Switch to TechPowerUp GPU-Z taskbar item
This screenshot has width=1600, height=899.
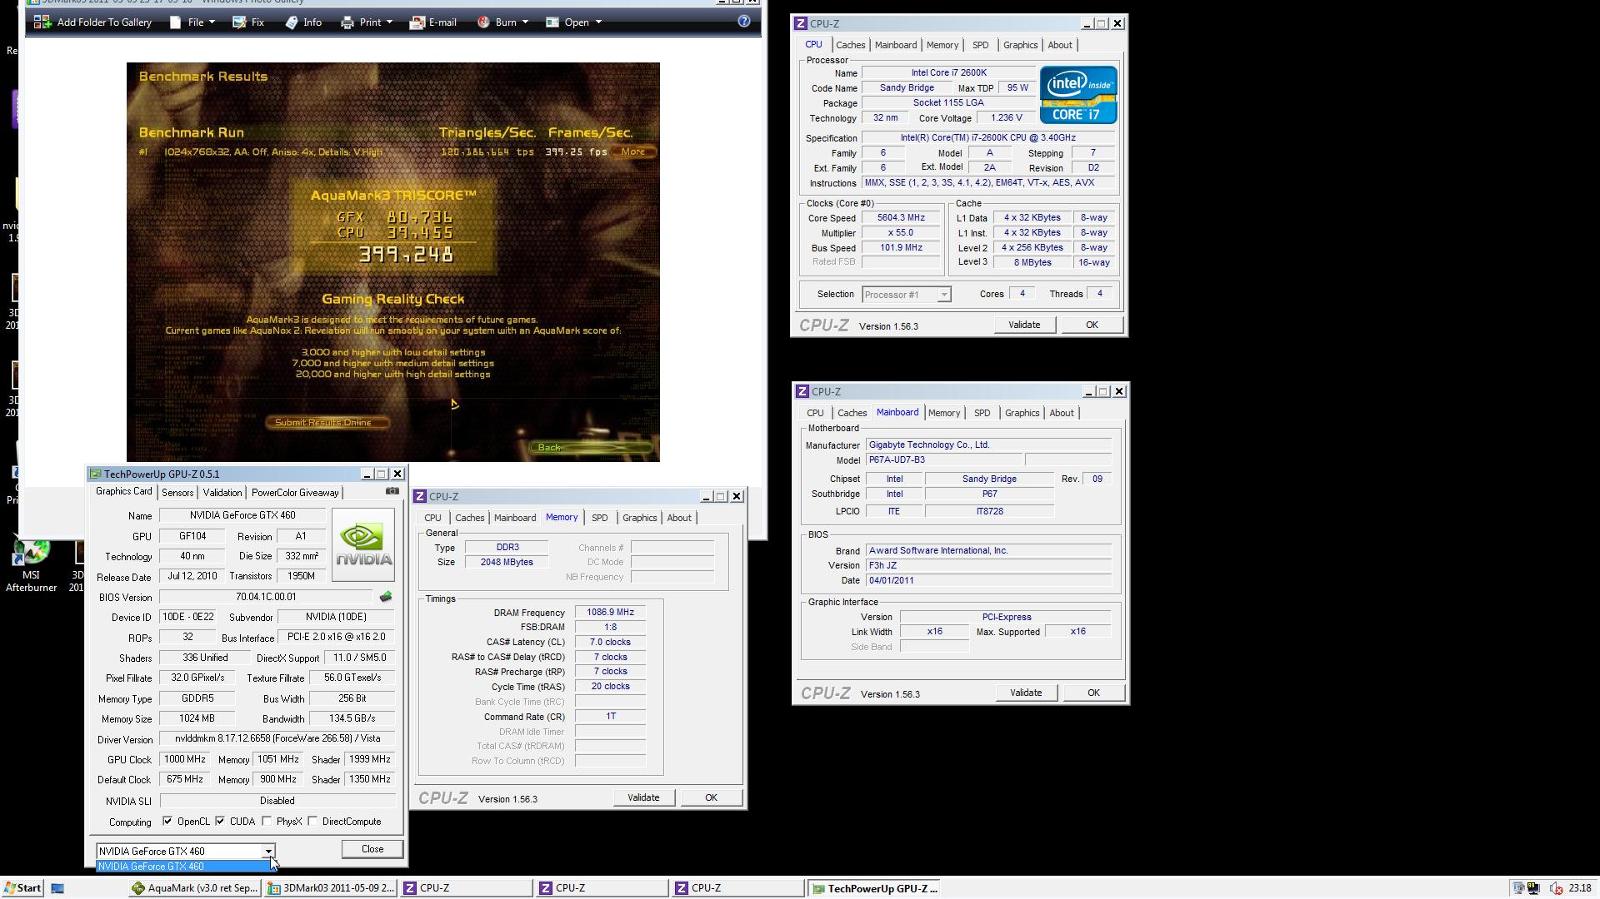[x=875, y=888]
